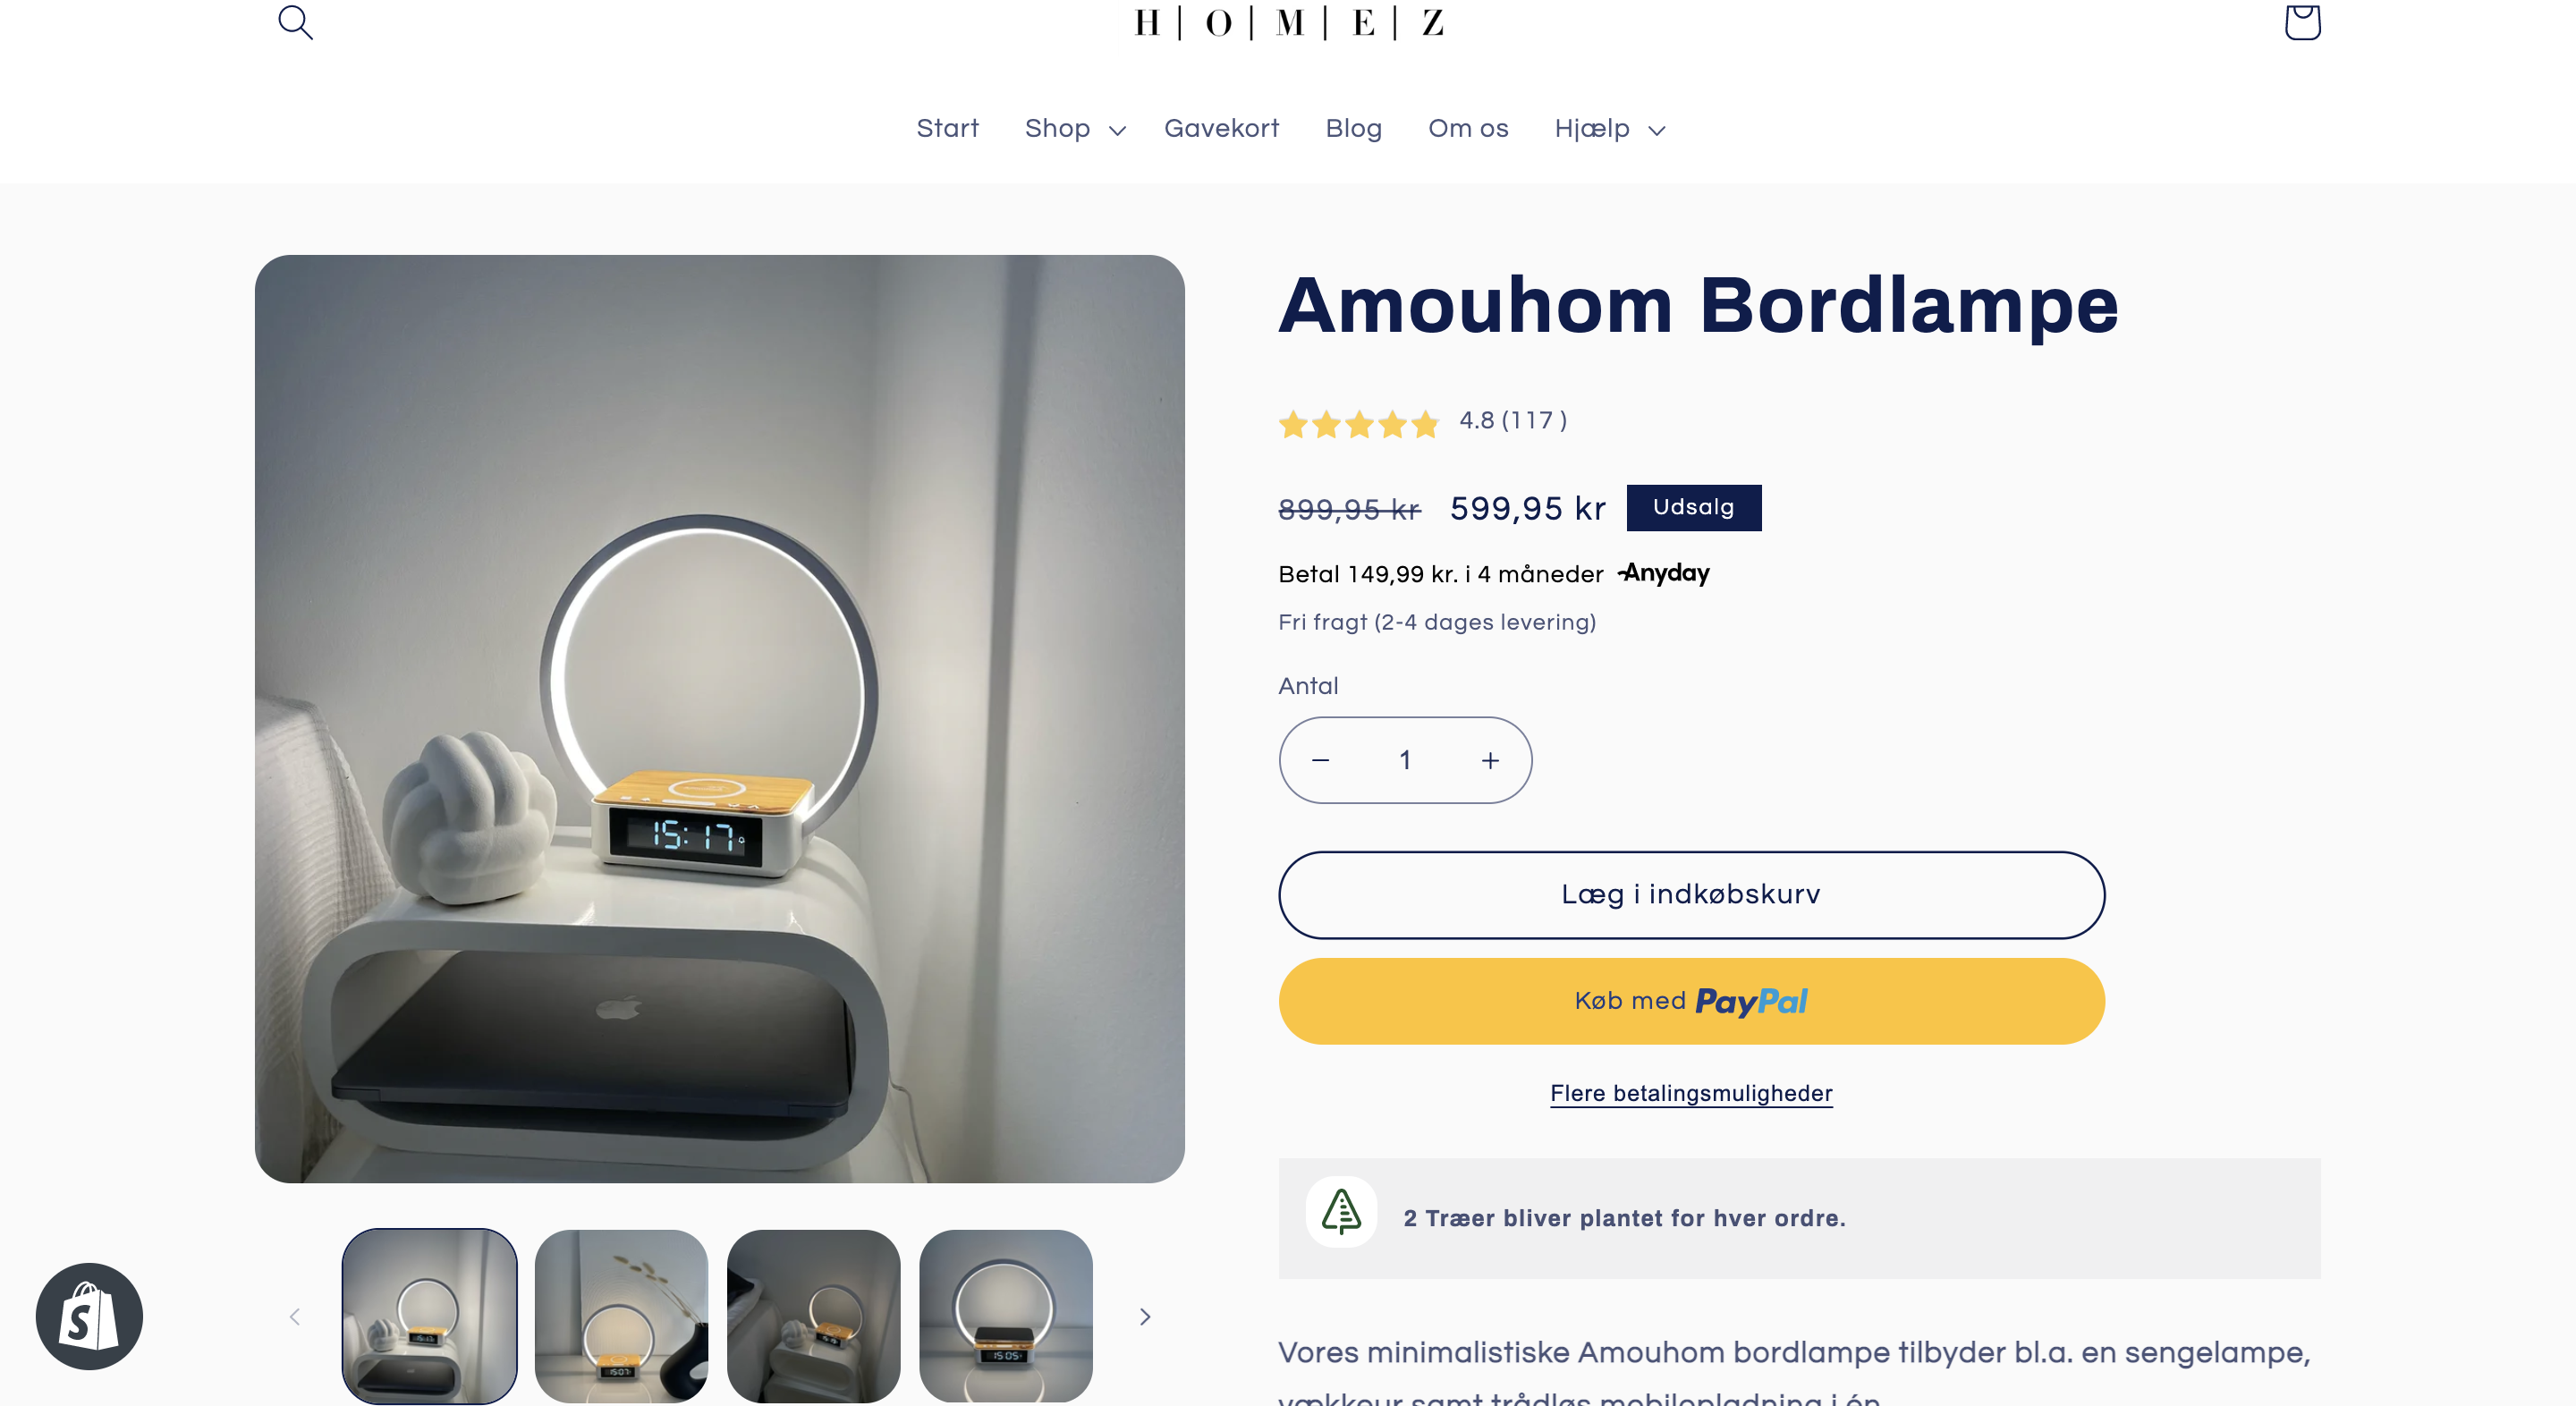Screen dimensions: 2576x1406
Task: Increase quantity with plus button
Action: pyautogui.click(x=1490, y=761)
